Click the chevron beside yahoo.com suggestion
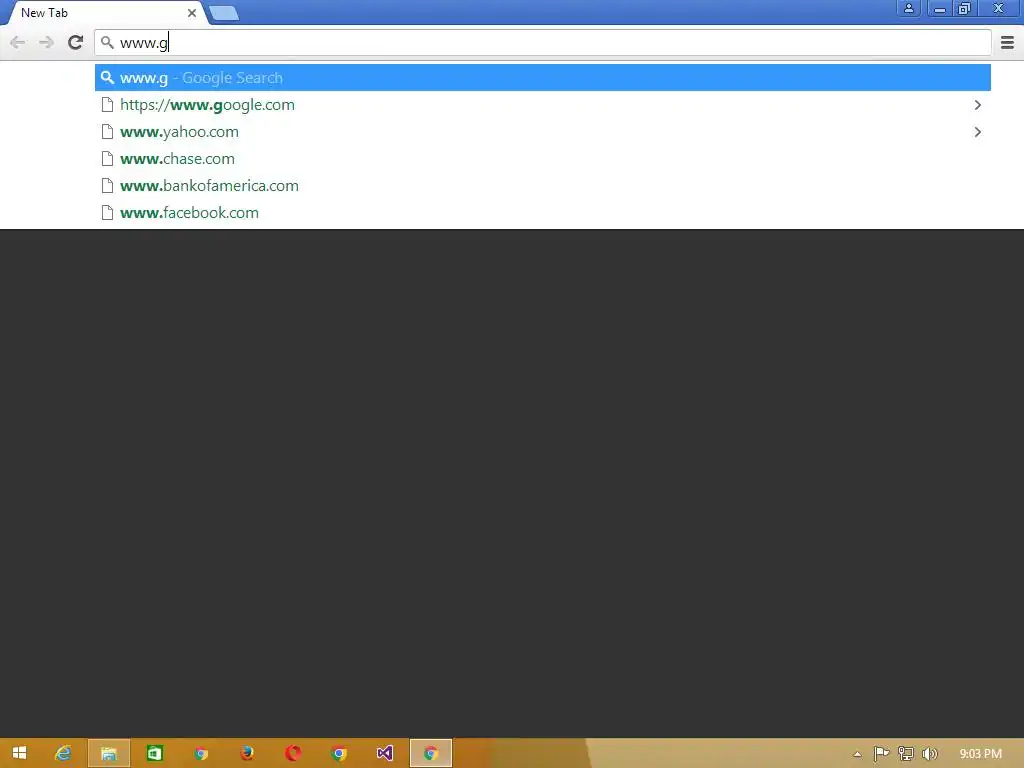The width and height of the screenshot is (1024, 768). (x=978, y=132)
